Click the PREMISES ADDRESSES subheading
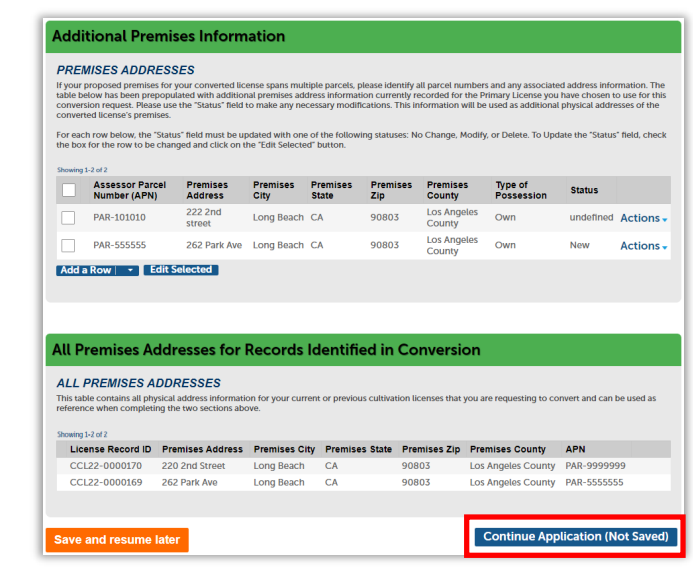 [125, 70]
